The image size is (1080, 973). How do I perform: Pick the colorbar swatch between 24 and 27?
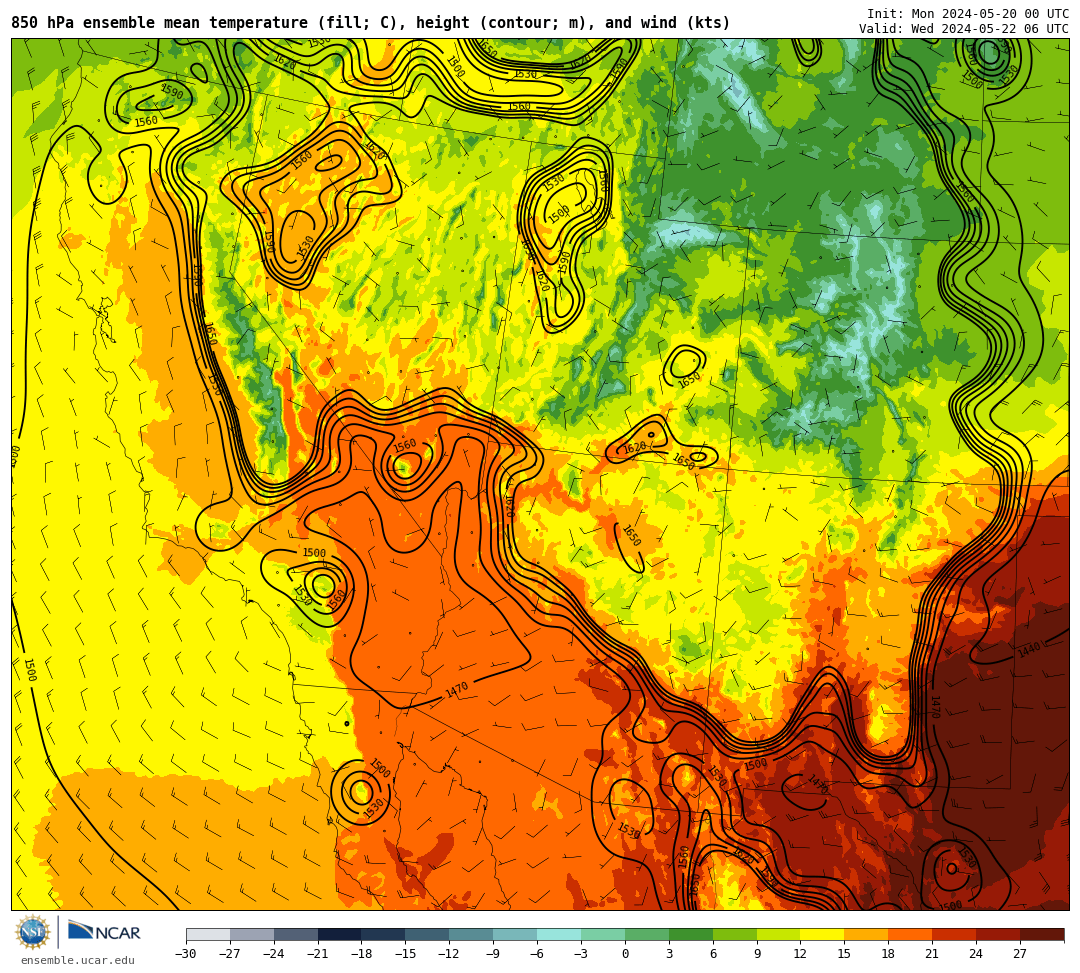point(999,934)
